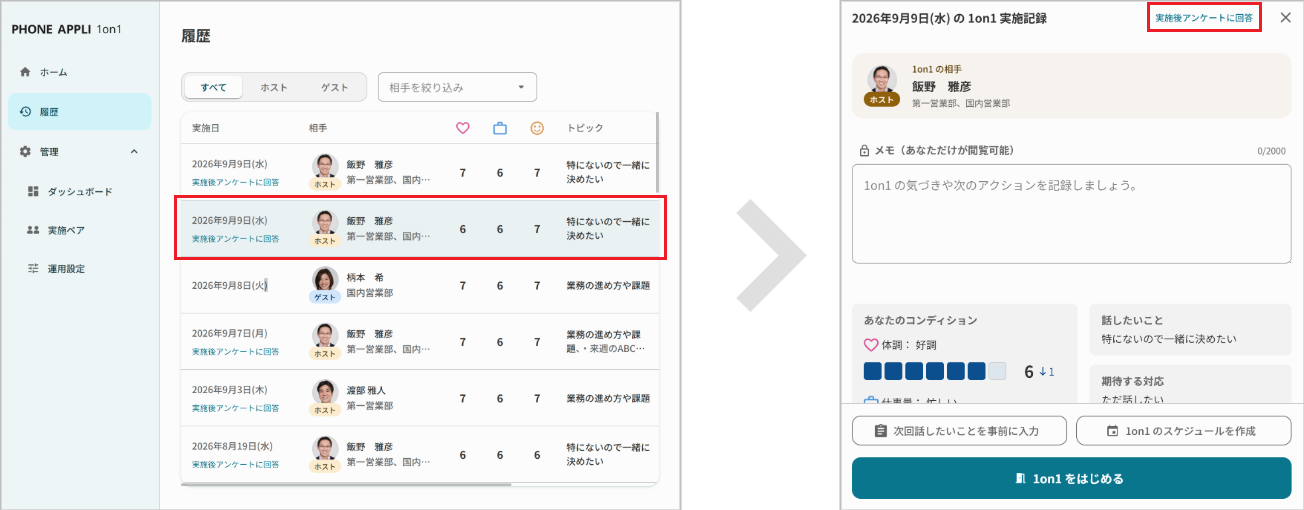Click 柄本 希's avatar photo
The image size is (1304, 510).
coord(325,279)
